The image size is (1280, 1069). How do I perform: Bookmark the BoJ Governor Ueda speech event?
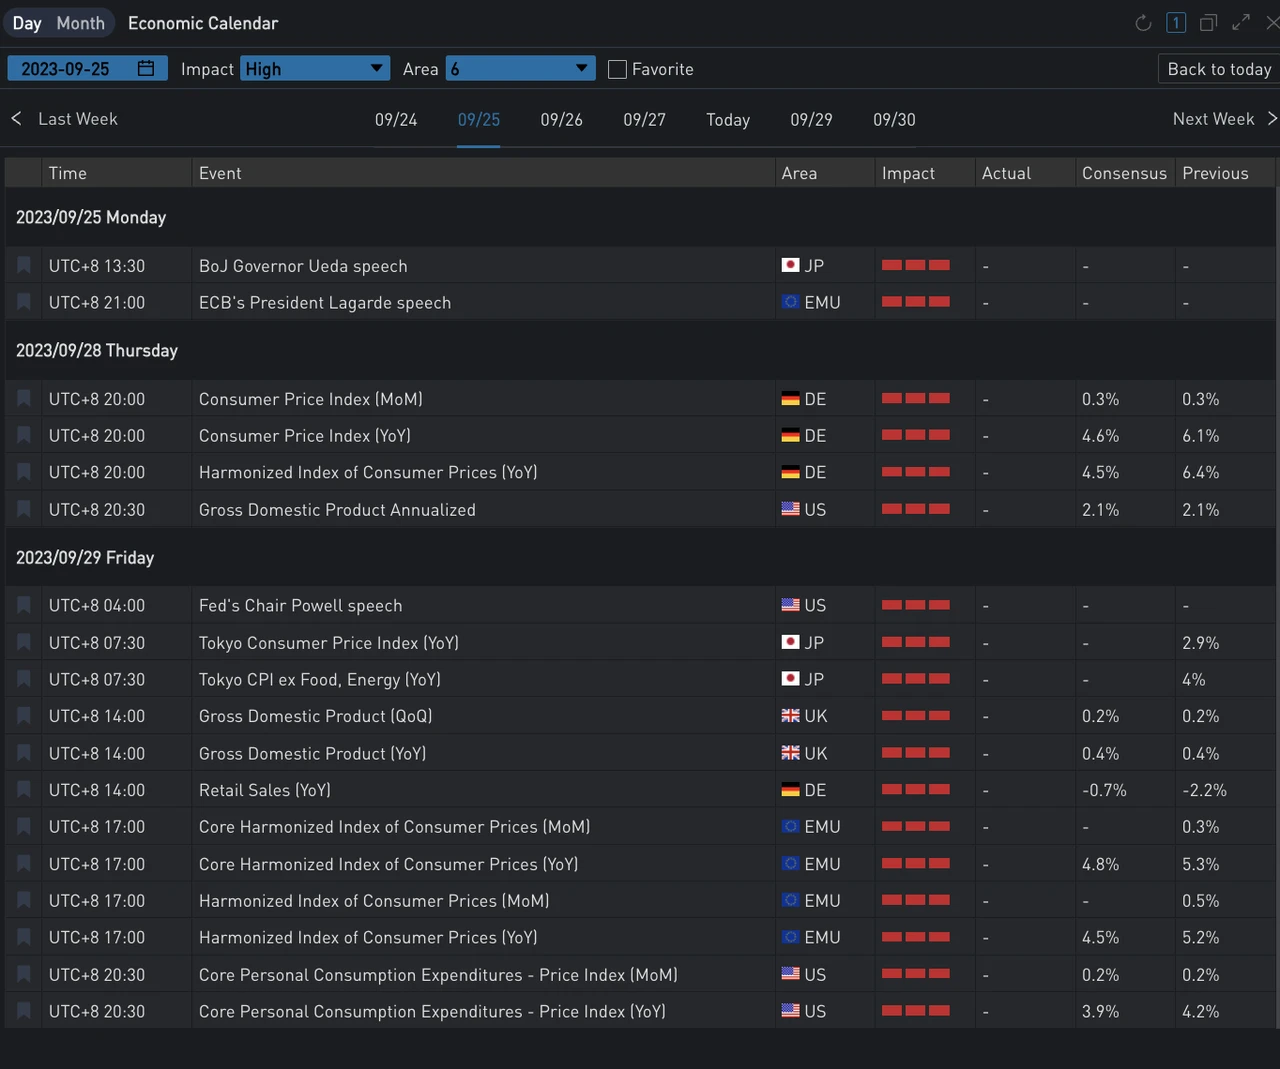tap(24, 266)
